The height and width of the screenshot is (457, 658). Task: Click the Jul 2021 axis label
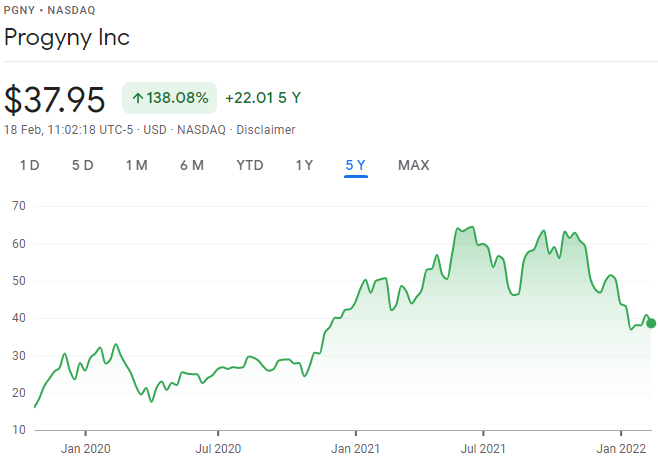click(483, 449)
